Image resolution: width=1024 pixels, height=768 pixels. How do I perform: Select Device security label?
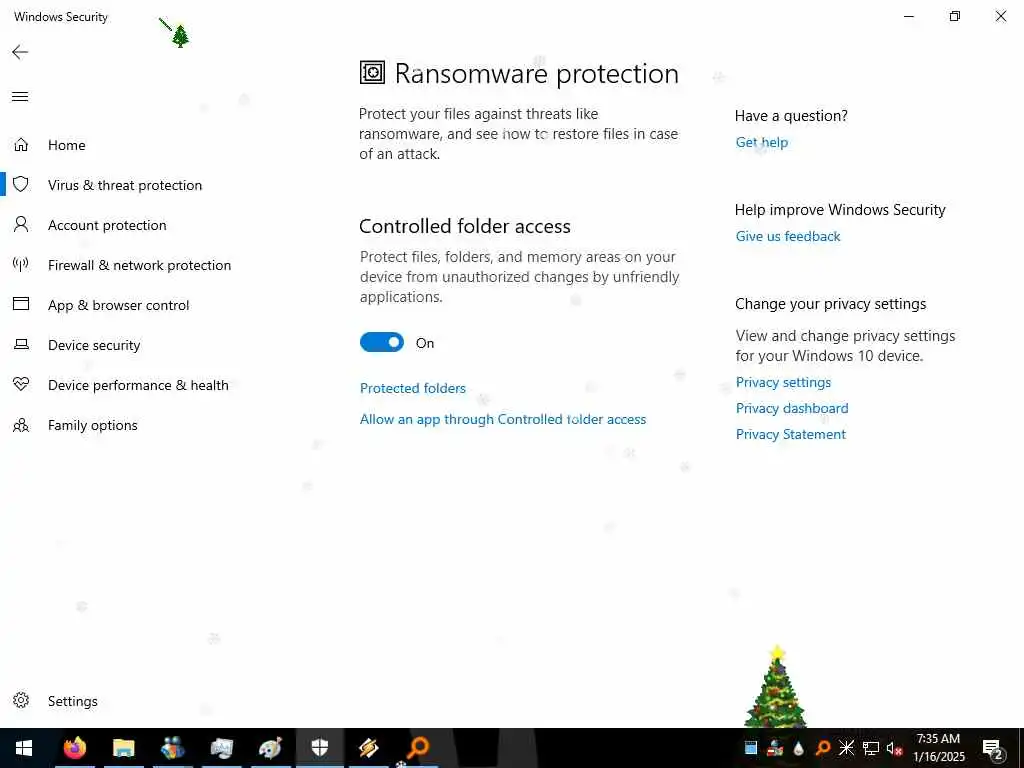[x=94, y=345]
